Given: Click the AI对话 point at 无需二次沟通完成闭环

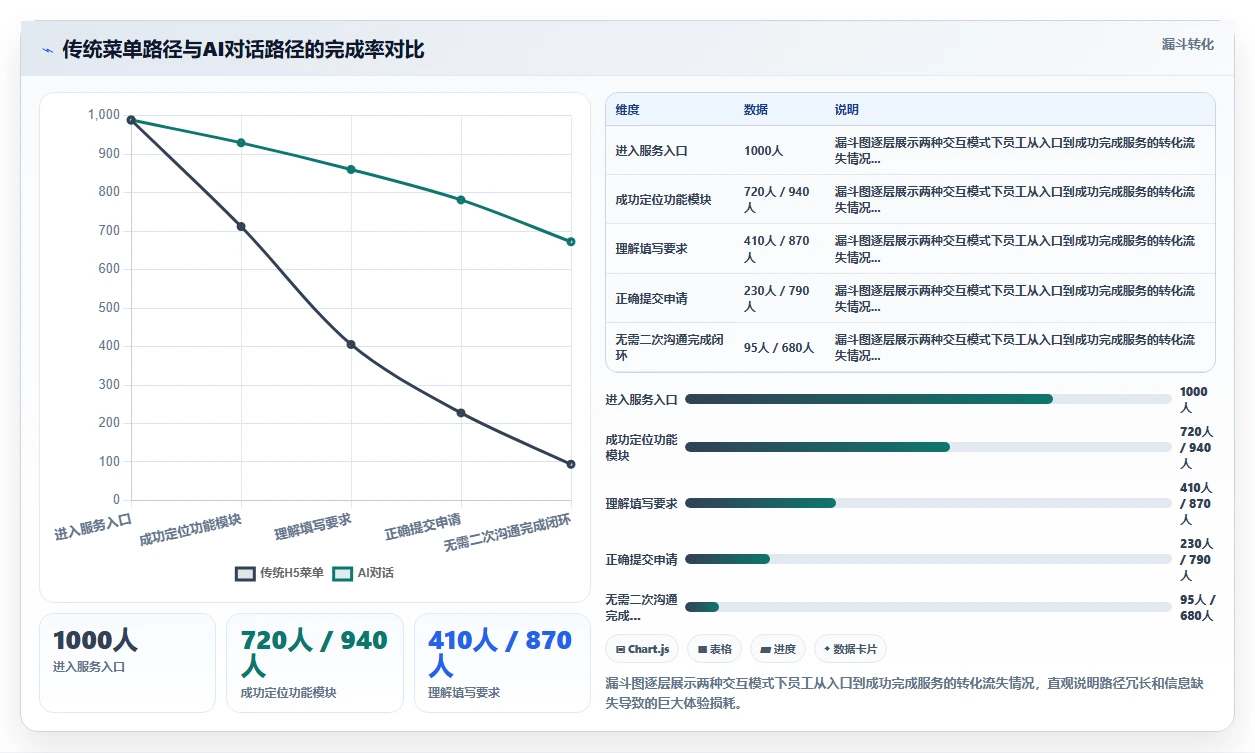Looking at the screenshot, I should click(x=571, y=241).
